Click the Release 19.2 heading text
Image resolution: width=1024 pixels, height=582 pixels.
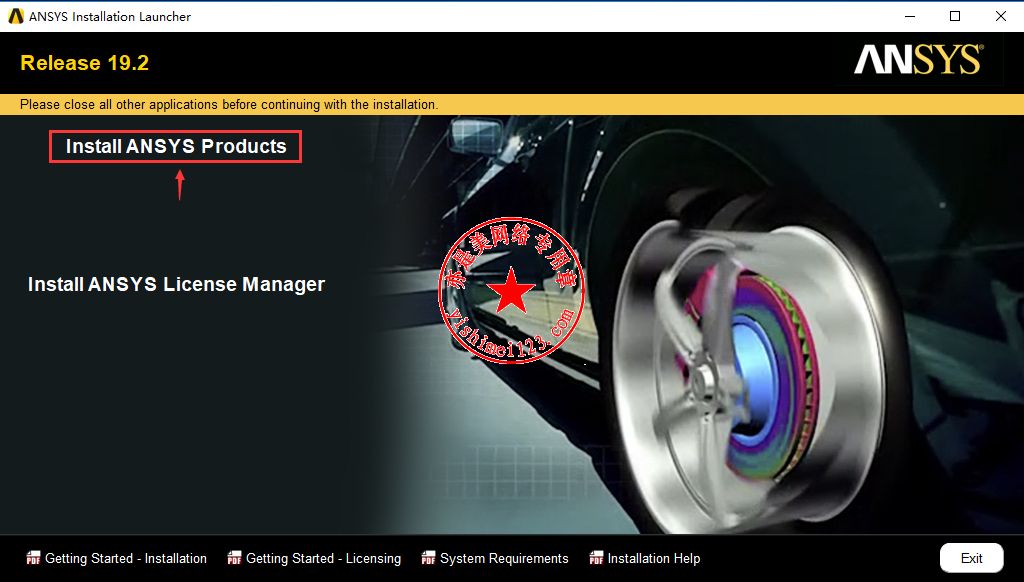click(85, 63)
